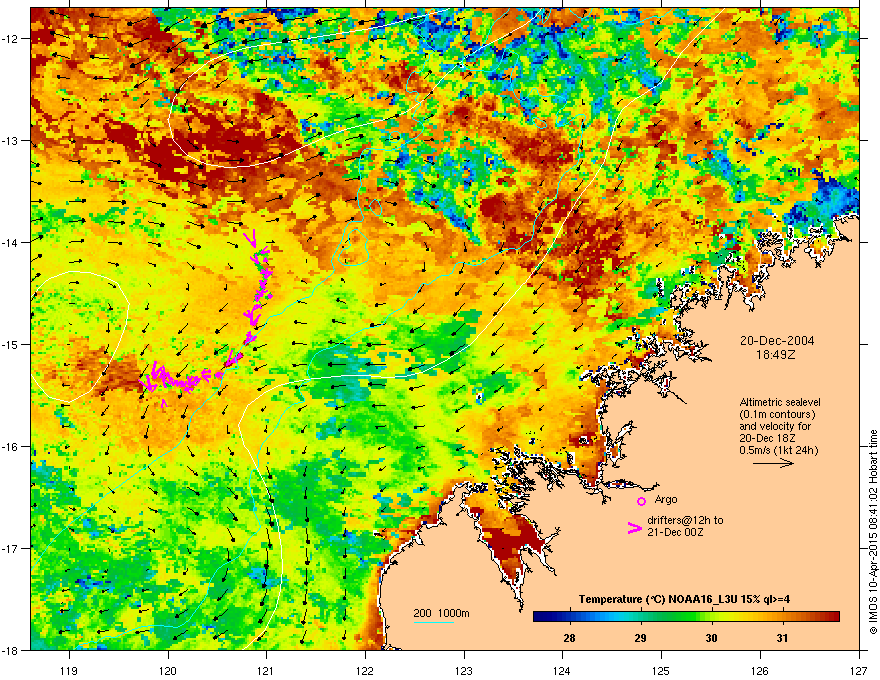Click the '-17' latitude axis label
This screenshot has height=680, width=880.
10,548
